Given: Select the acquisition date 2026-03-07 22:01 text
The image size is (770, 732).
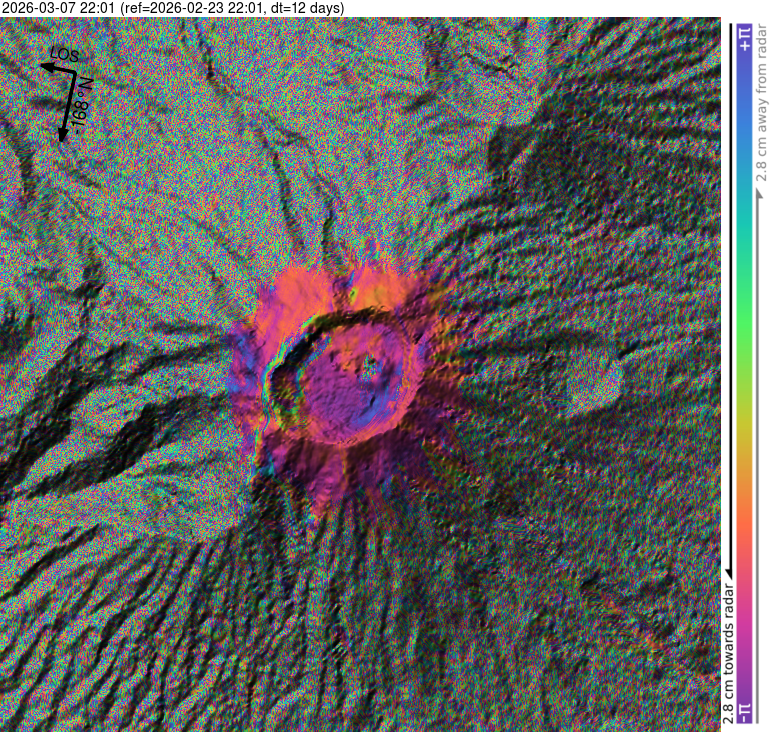Looking at the screenshot, I should (58, 8).
